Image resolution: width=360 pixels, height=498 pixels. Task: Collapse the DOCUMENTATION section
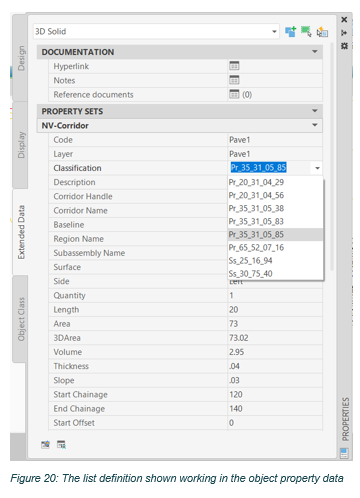pos(315,52)
